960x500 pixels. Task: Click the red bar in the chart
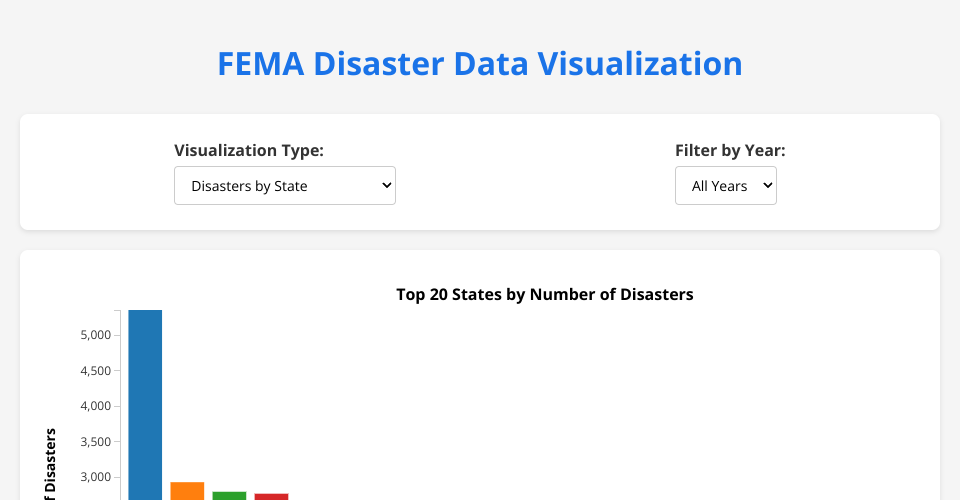[271, 496]
